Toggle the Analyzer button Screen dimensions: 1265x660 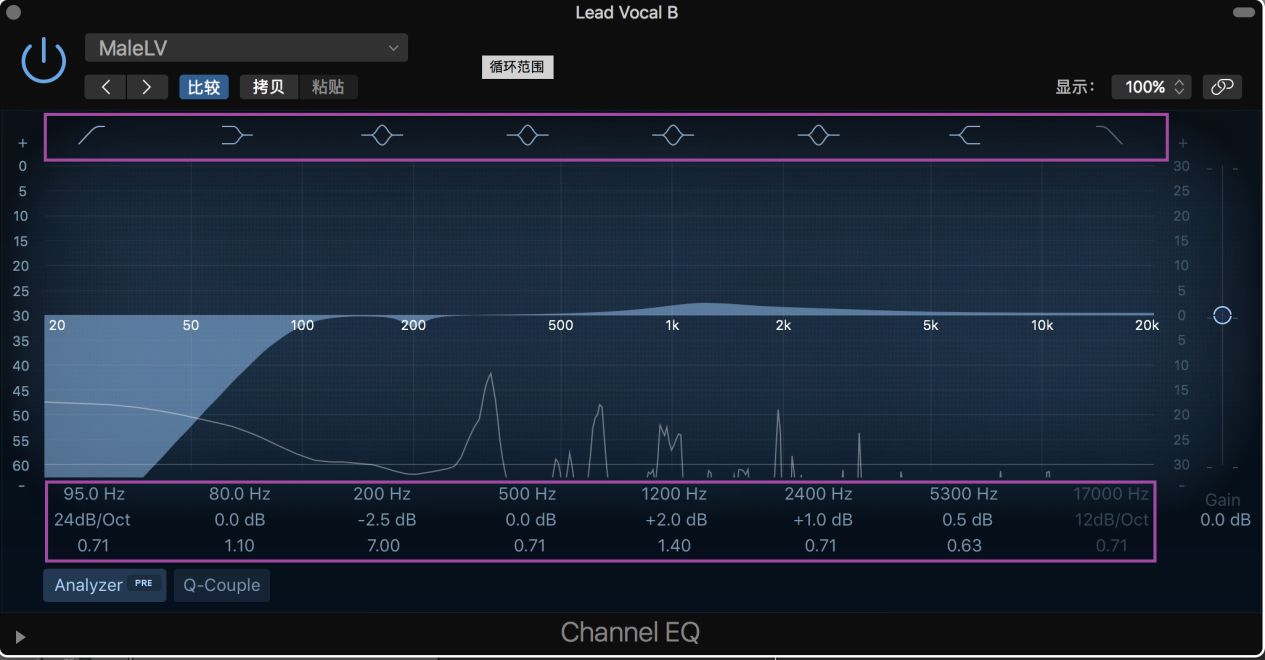click(104, 585)
